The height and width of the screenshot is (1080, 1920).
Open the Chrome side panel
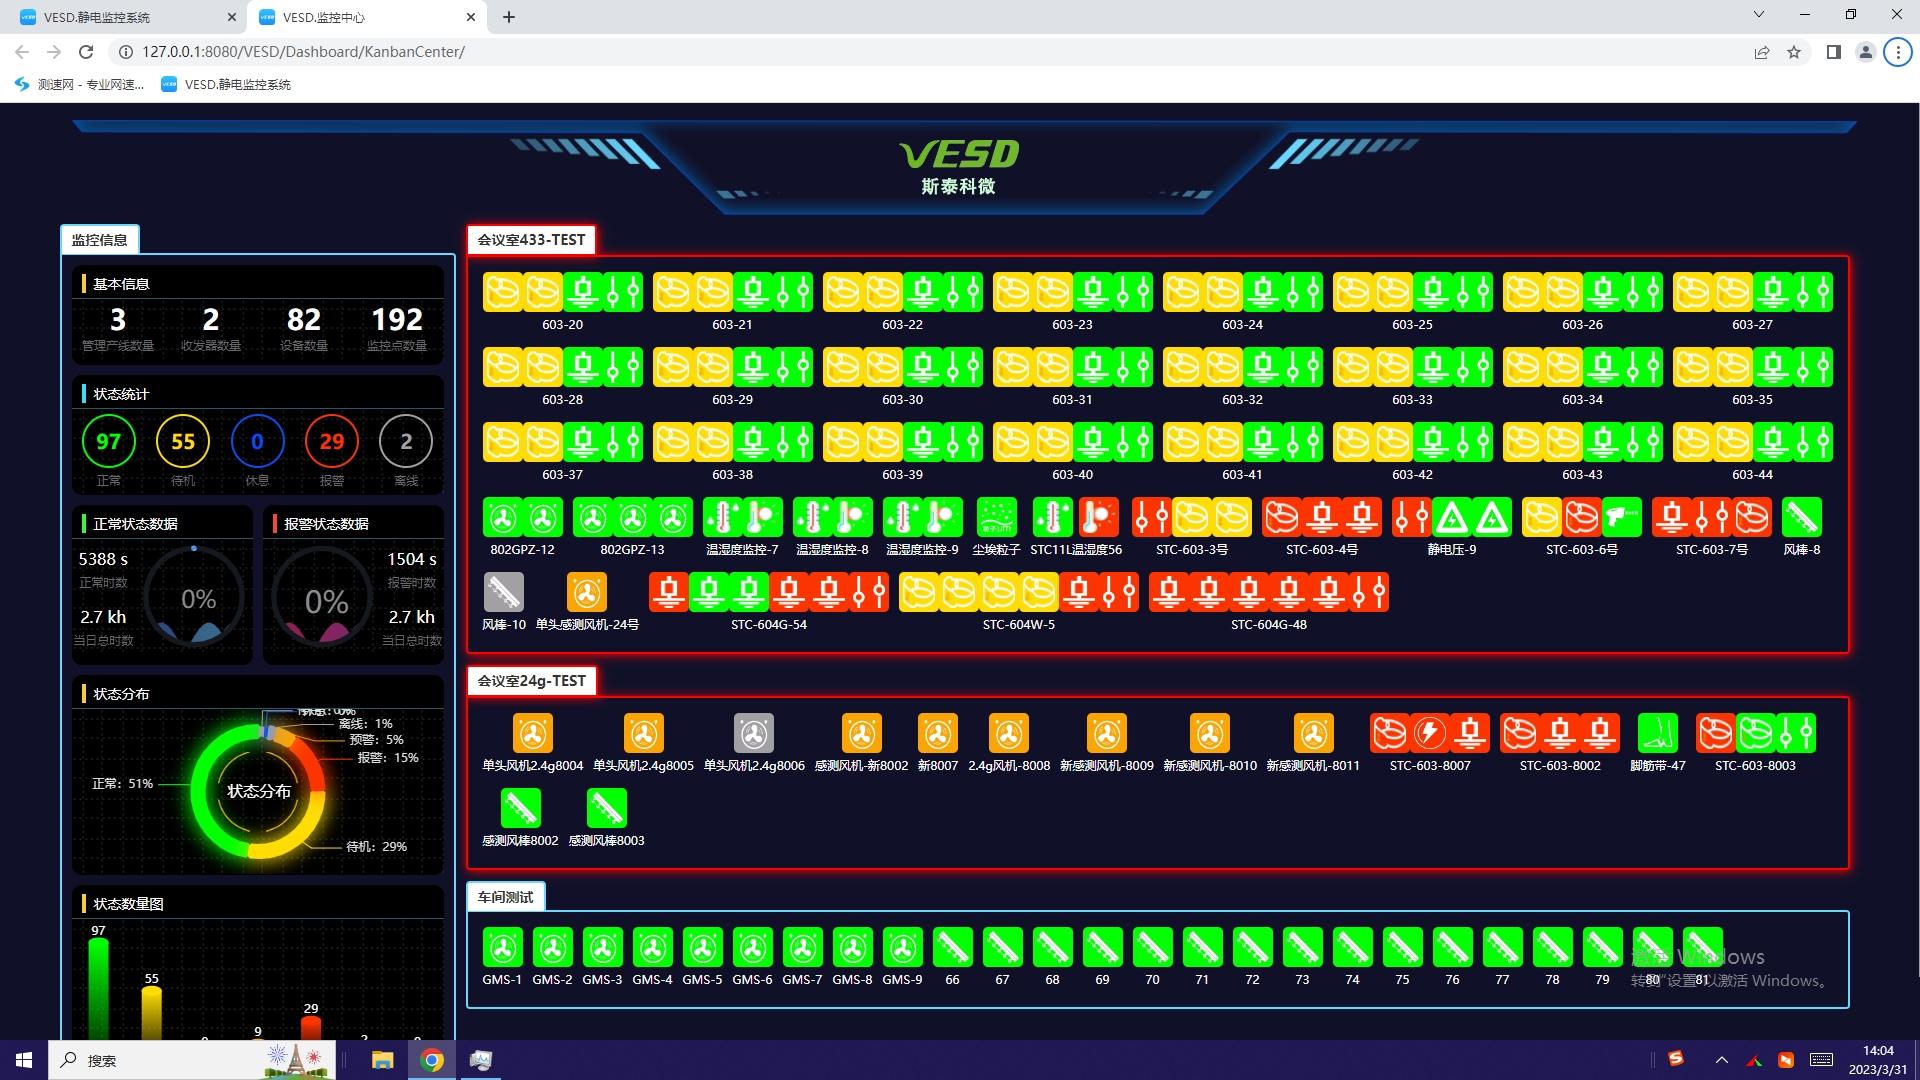[x=1833, y=52]
